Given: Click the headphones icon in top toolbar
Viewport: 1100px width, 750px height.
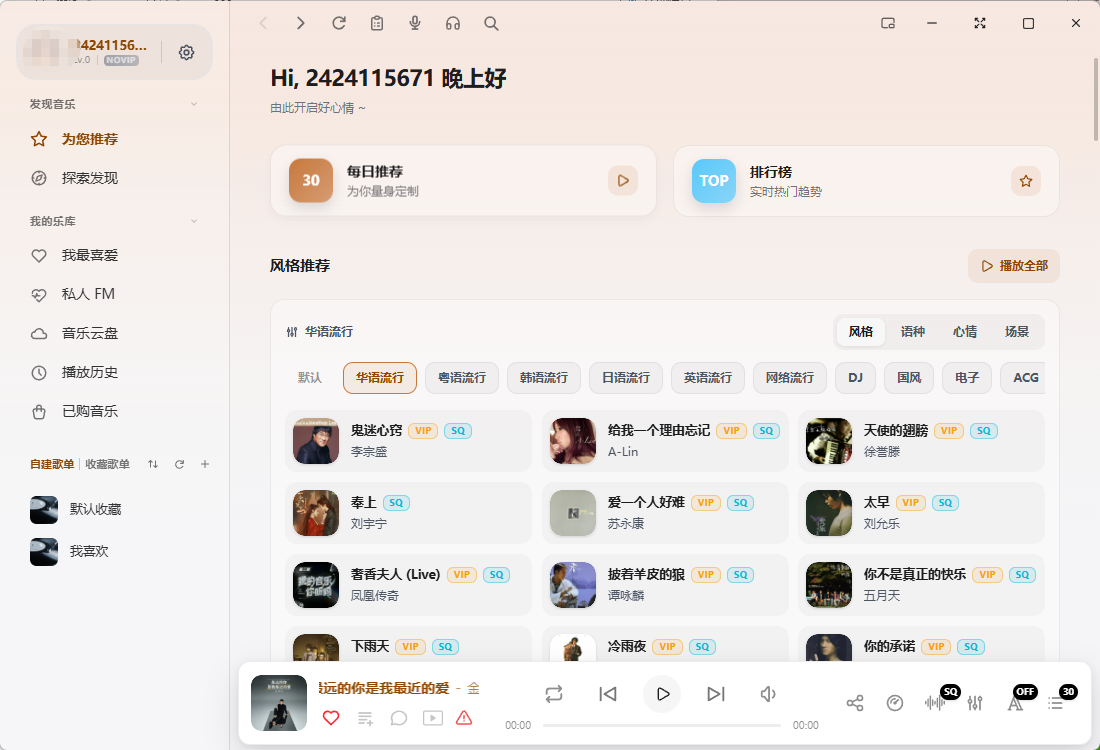Looking at the screenshot, I should [452, 23].
